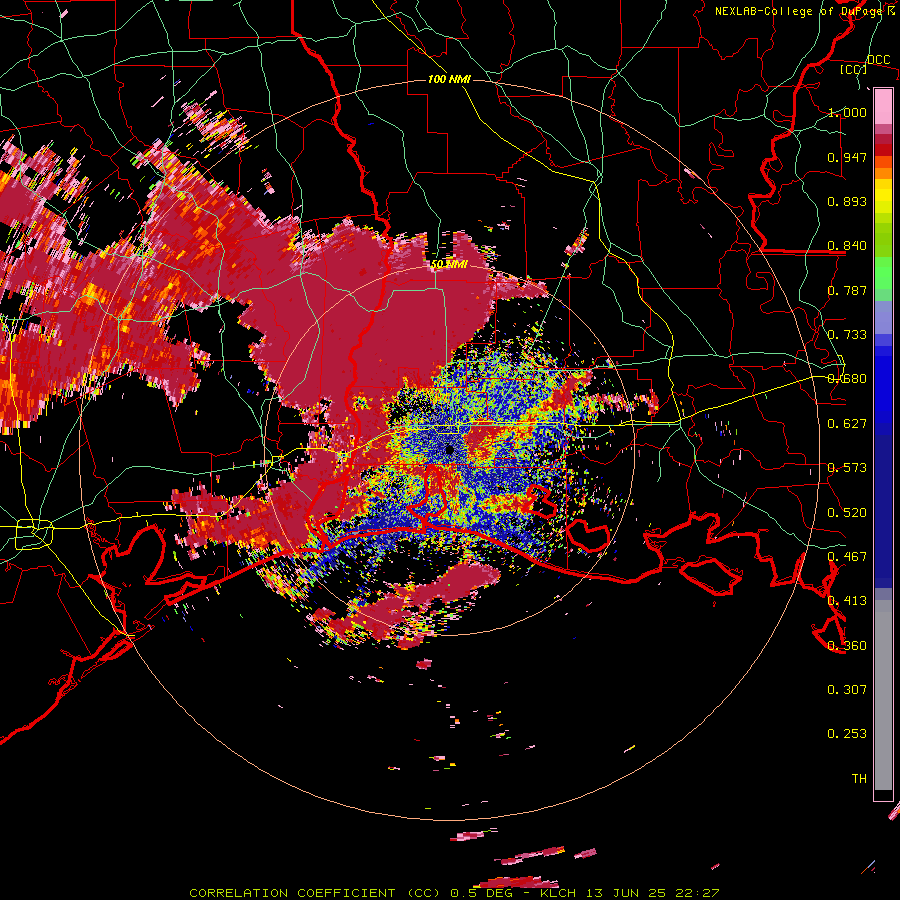This screenshot has width=900, height=900.
Task: Click the yellow band in color bar
Action: point(883,198)
